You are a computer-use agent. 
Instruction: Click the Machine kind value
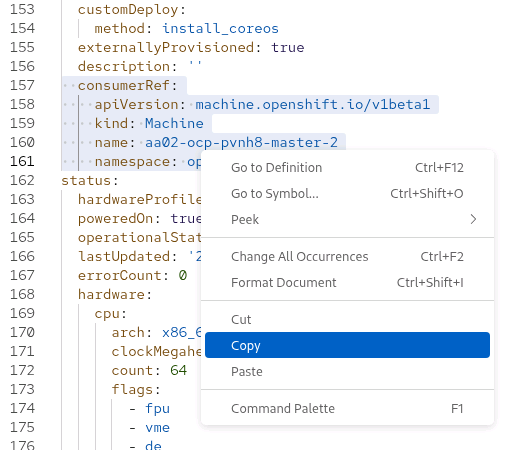pyautogui.click(x=174, y=124)
